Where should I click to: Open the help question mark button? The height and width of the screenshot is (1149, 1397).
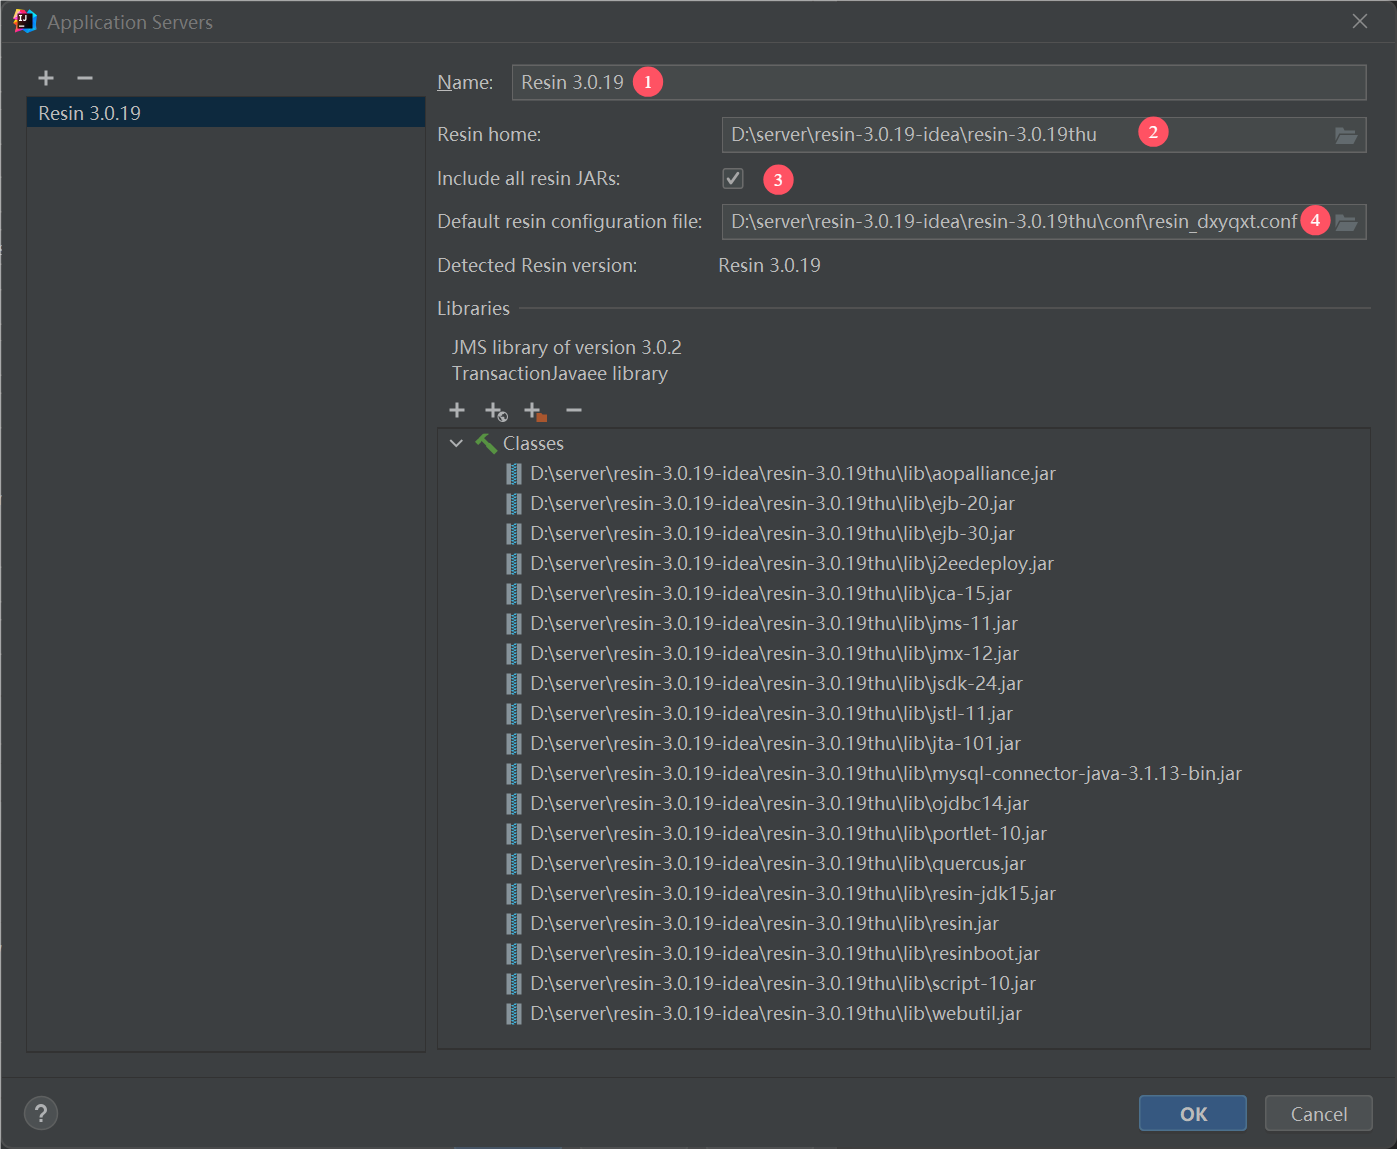point(41,1113)
